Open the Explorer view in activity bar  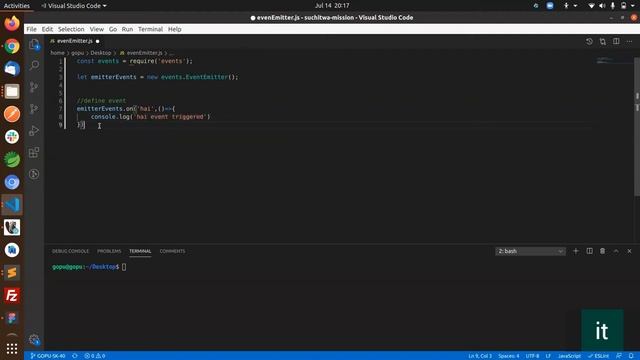coord(34,44)
